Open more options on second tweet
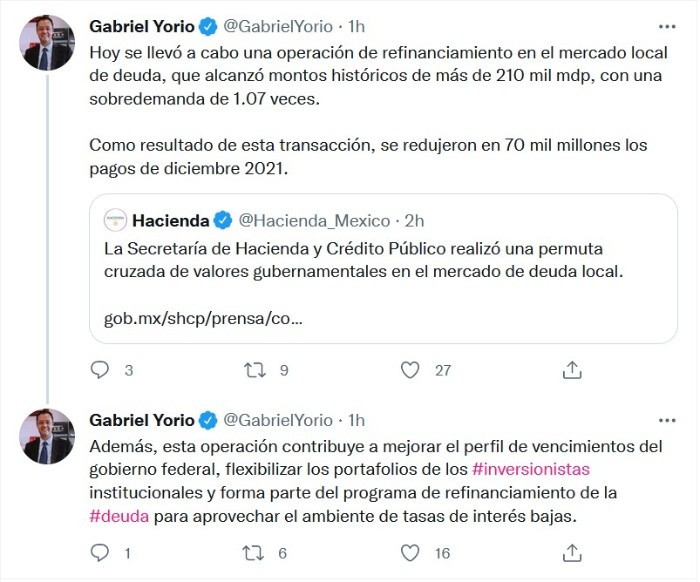This screenshot has width=700, height=582. click(x=667, y=420)
